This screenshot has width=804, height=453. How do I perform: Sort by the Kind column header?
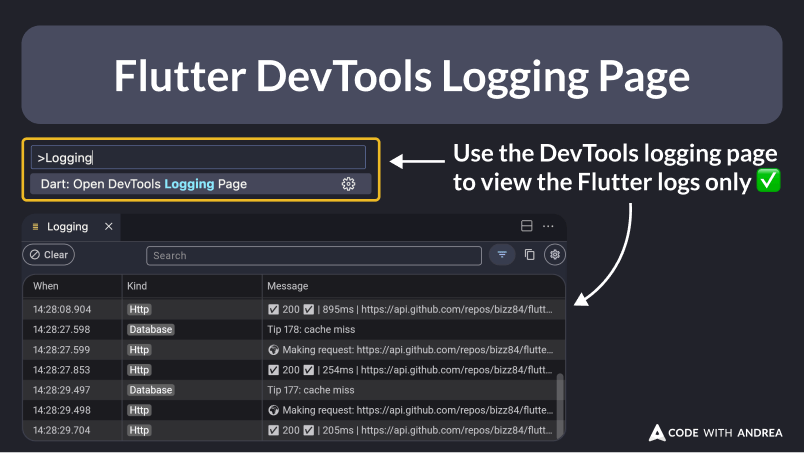[x=137, y=286]
